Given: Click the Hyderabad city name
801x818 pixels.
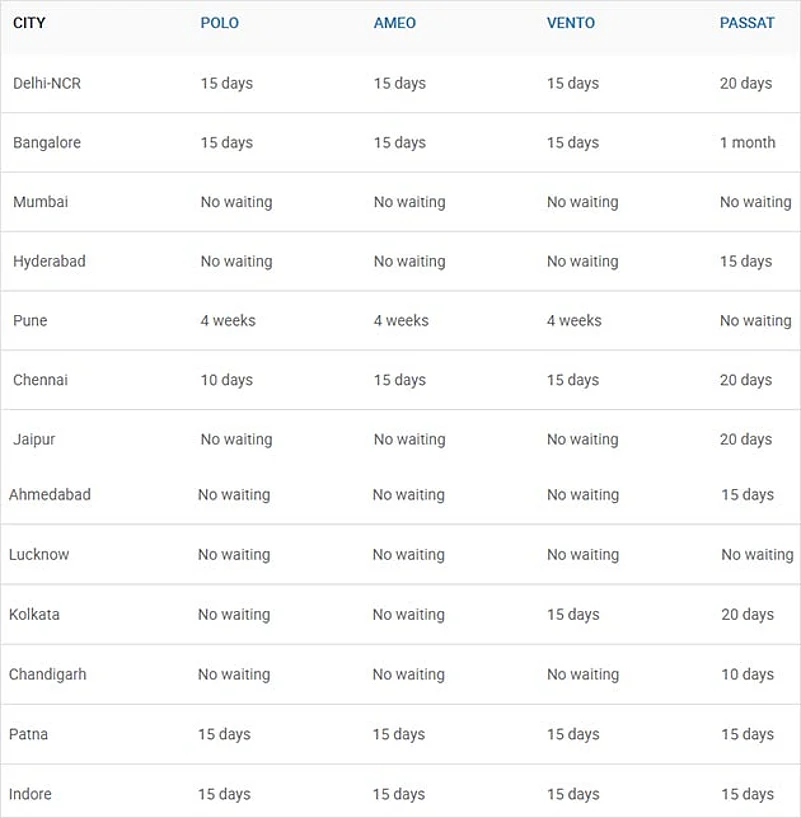Looking at the screenshot, I should (x=49, y=261).
